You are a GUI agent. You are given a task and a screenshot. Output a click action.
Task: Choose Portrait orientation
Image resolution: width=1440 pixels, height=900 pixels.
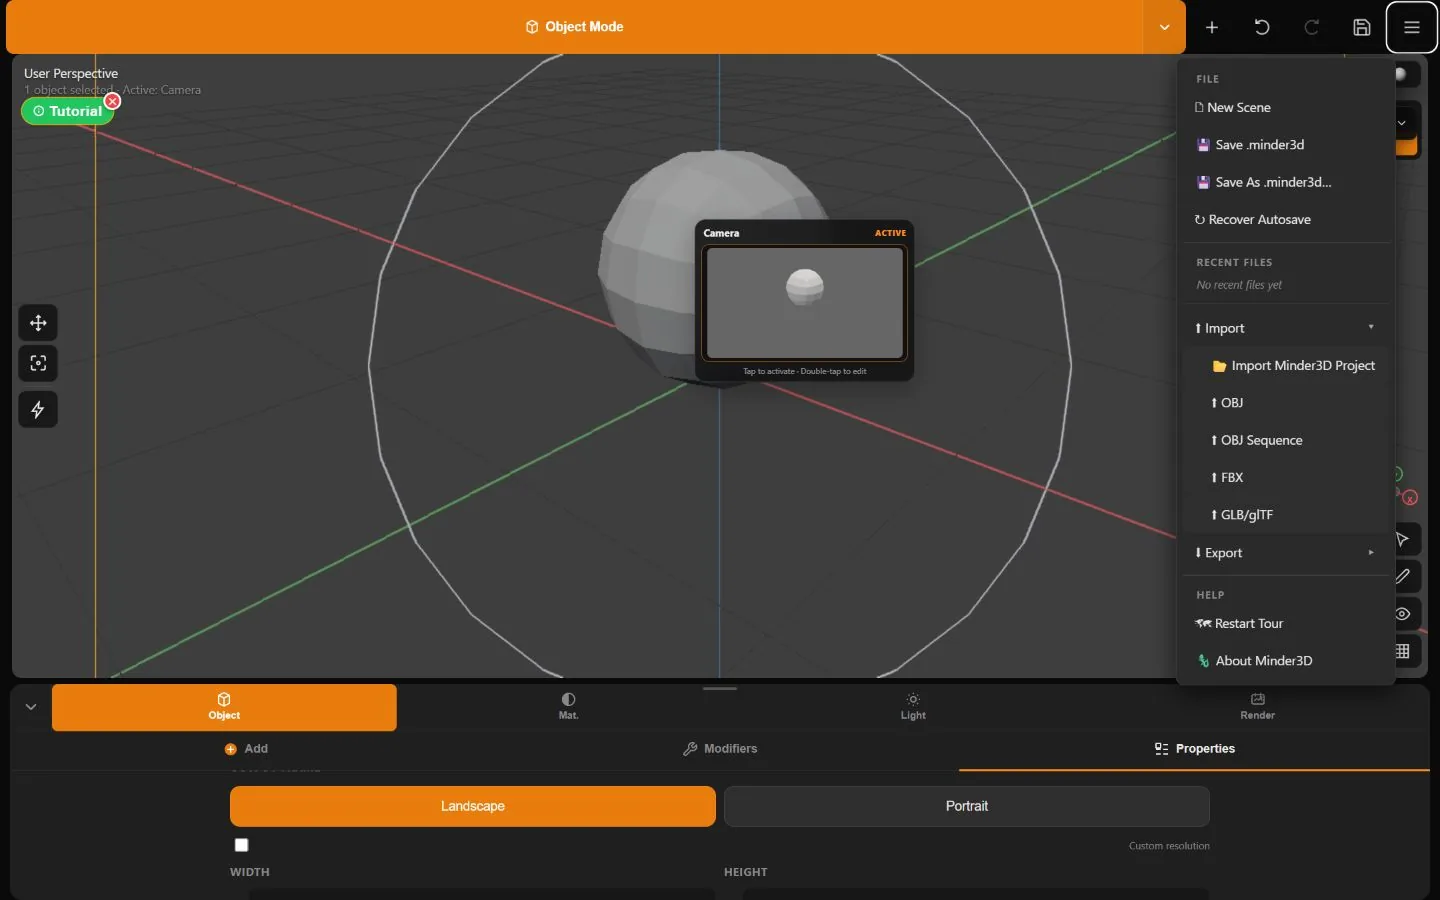point(967,806)
